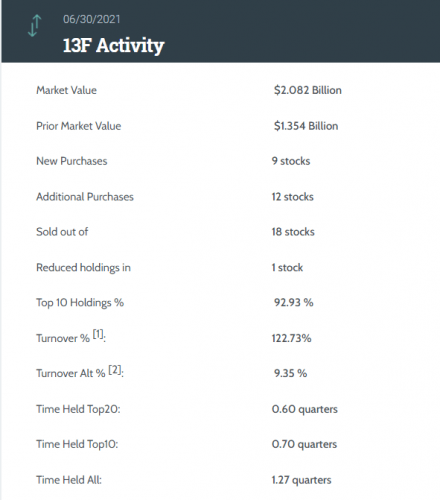
Task: Click the 122.73% turnover value
Action: point(291,338)
